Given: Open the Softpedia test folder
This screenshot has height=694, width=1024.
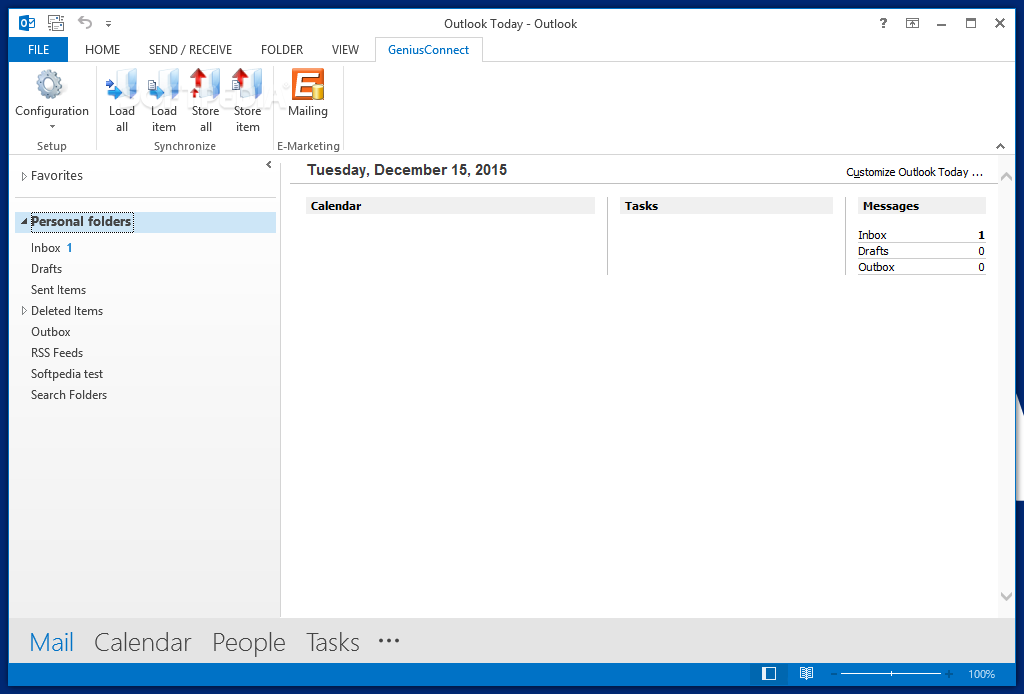Looking at the screenshot, I should pos(67,373).
